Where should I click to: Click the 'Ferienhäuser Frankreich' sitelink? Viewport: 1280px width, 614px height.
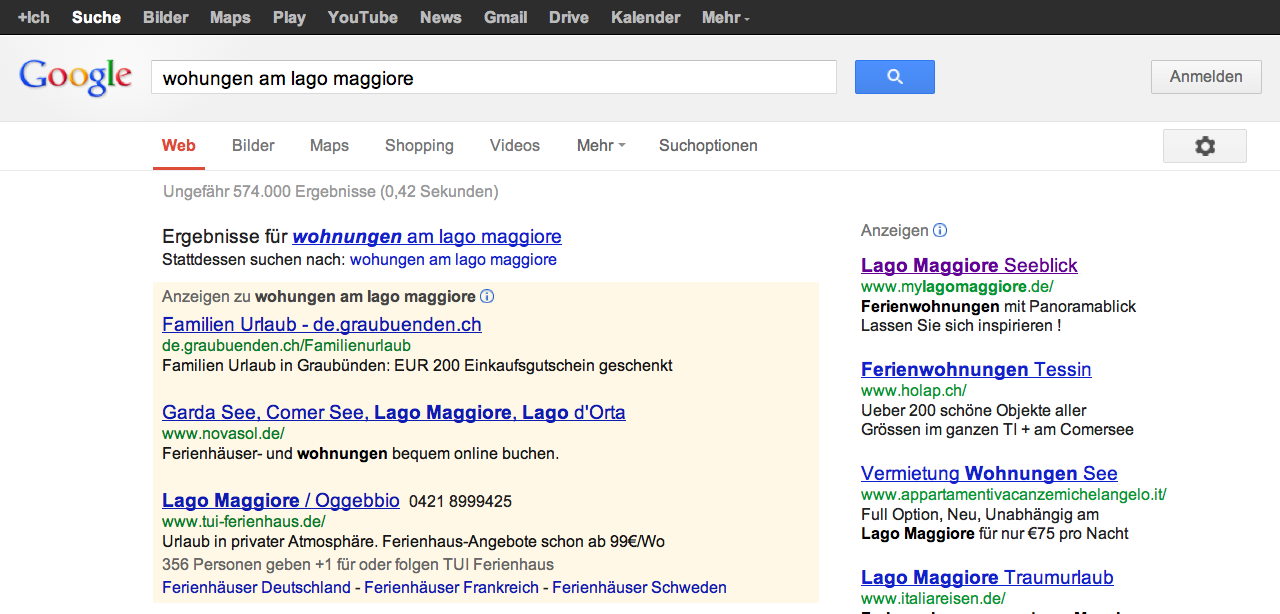pyautogui.click(x=451, y=588)
